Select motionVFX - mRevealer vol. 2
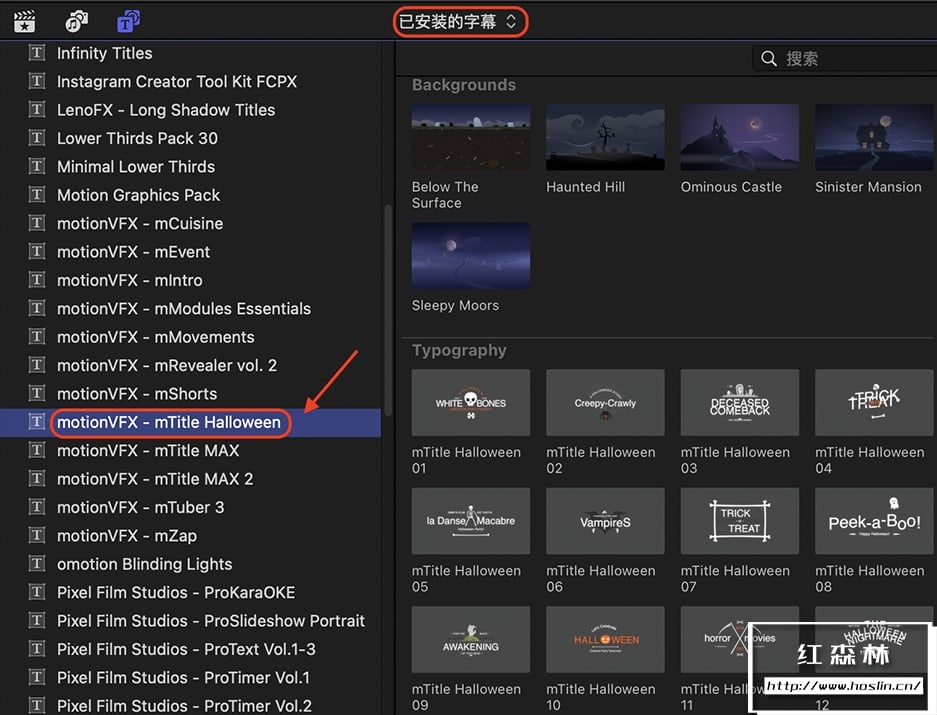The image size is (937, 715). pos(167,365)
